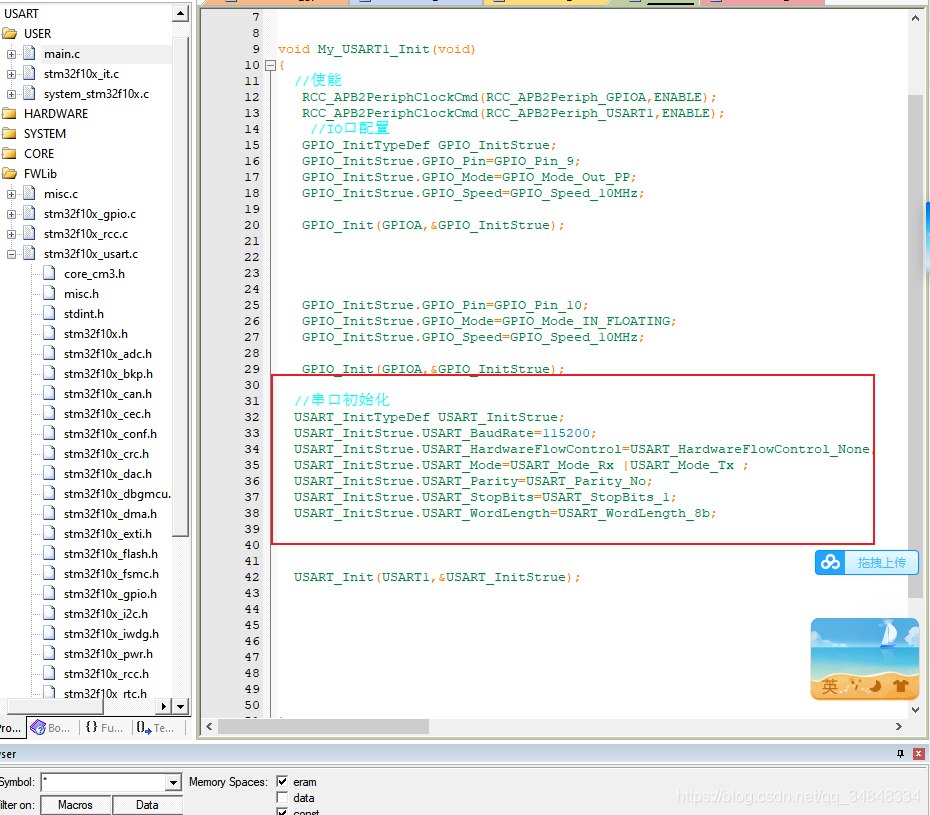Viewport: 930px width, 815px height.
Task: Click the editor vertical scrollbar thumb
Action: pyautogui.click(x=916, y=347)
